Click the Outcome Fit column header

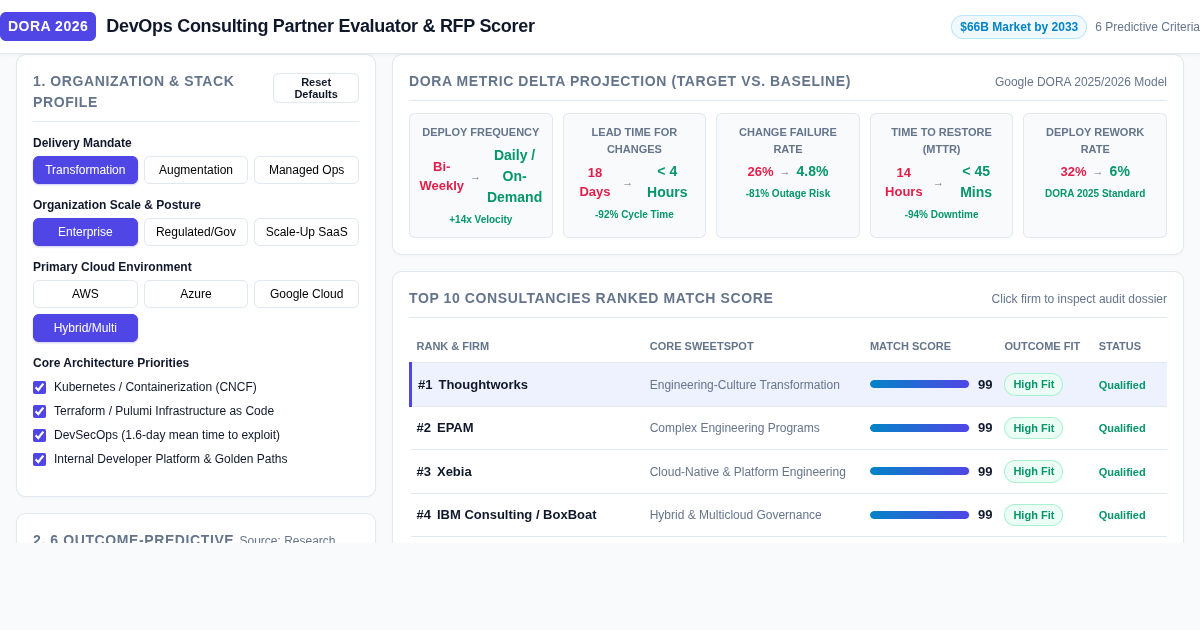(1042, 346)
